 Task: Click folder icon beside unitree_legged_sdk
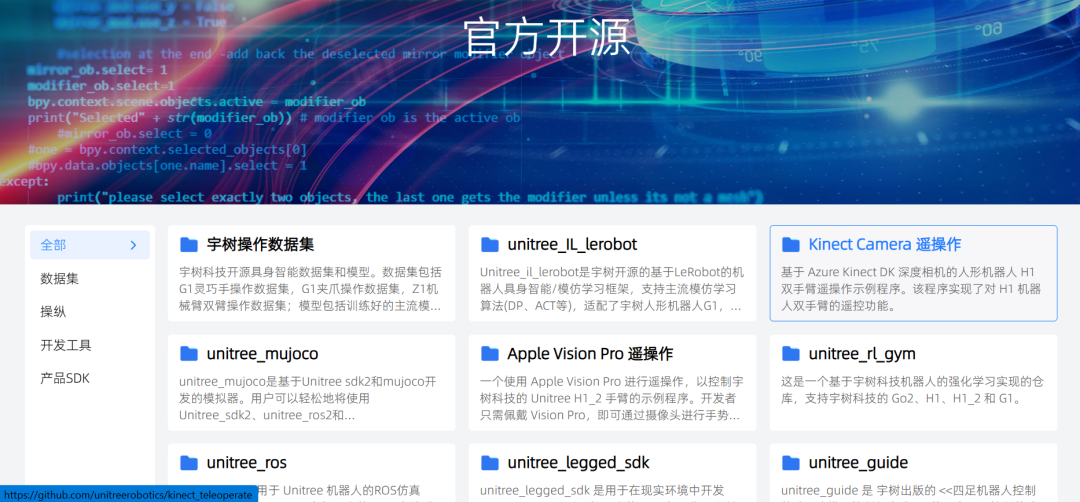point(490,463)
